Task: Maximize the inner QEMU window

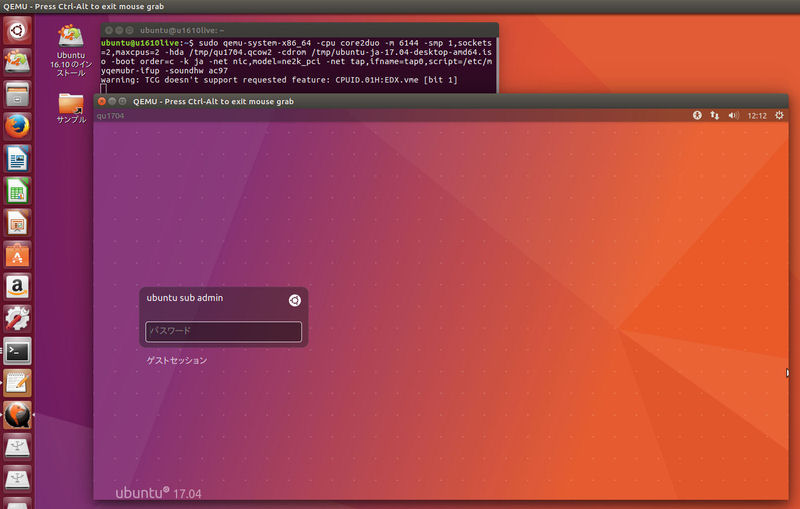Action: [x=122, y=101]
